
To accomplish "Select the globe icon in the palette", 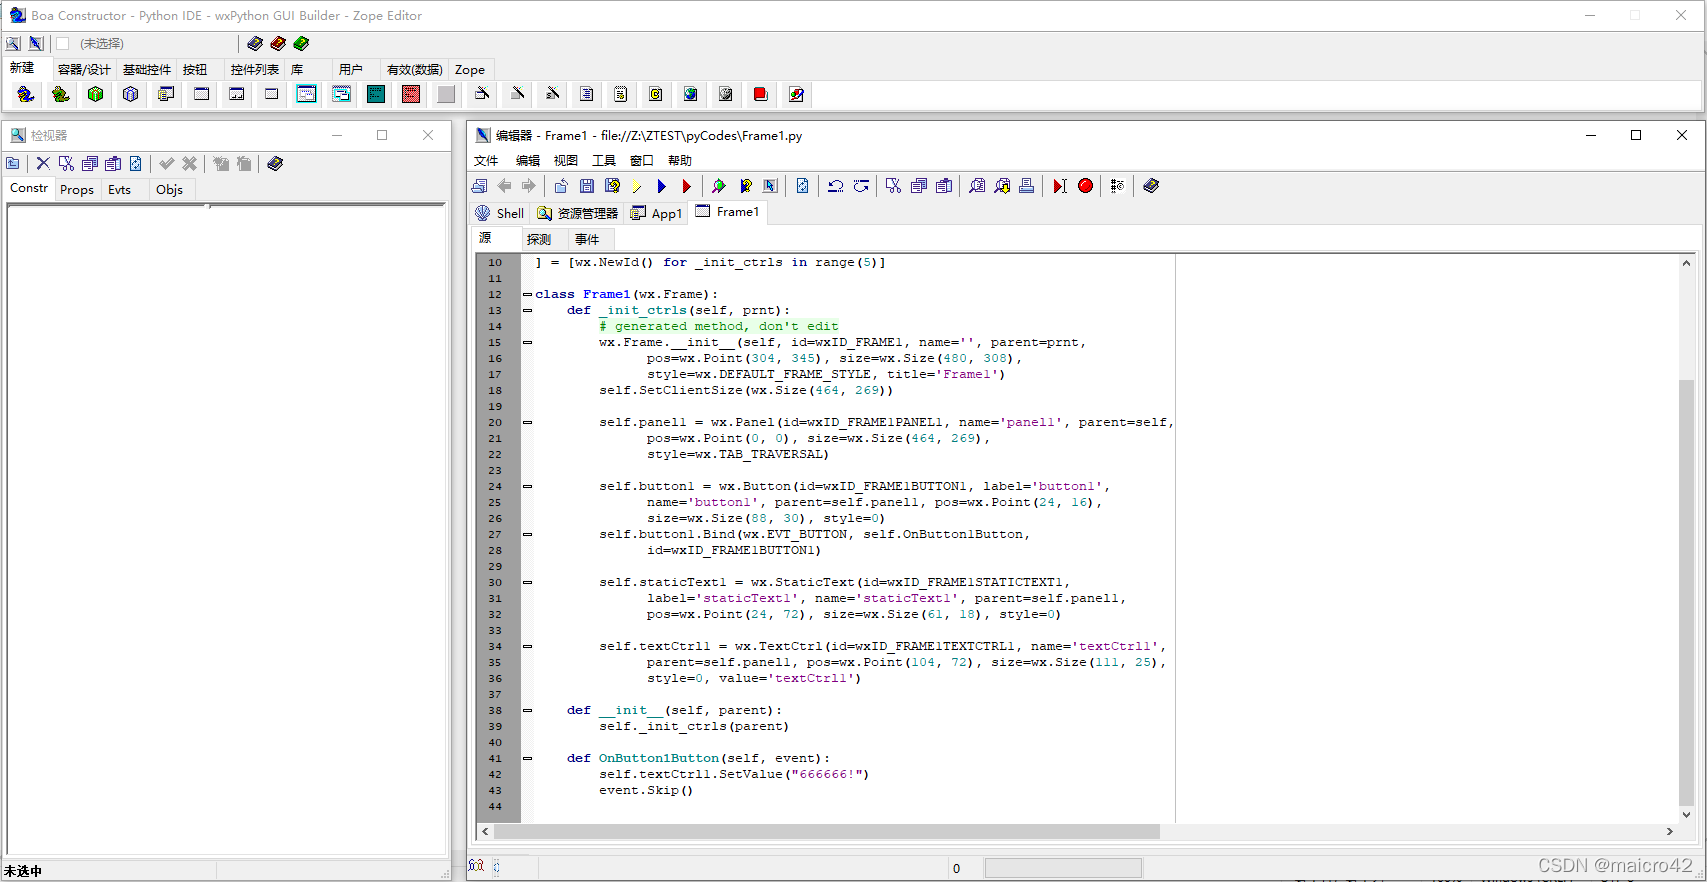I will (690, 94).
